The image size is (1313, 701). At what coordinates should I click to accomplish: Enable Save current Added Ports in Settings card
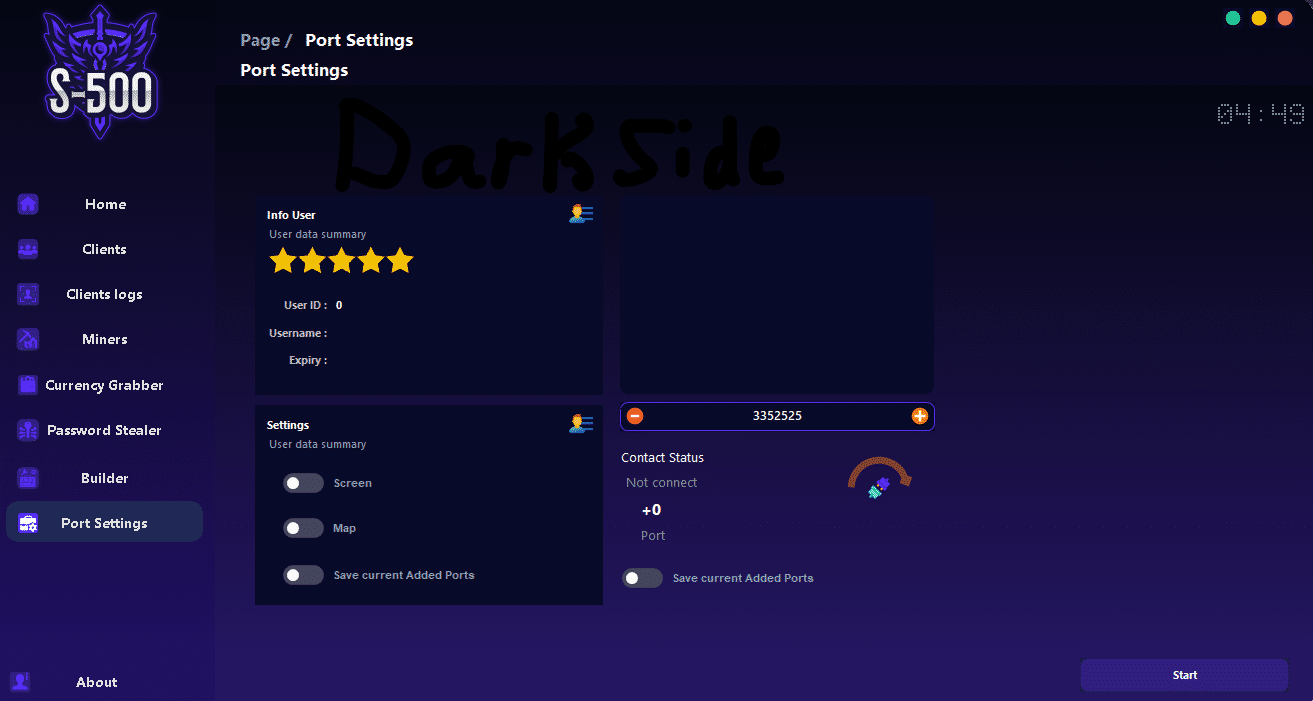point(303,575)
